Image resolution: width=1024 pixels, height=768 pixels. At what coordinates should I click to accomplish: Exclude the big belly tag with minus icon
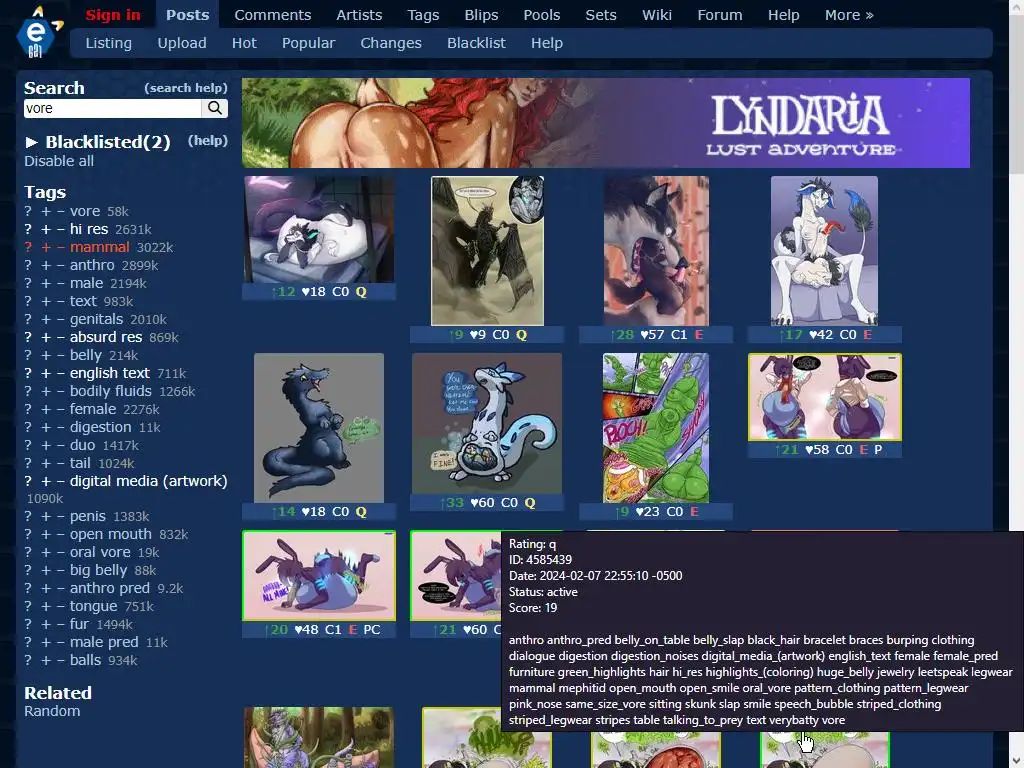coord(60,570)
